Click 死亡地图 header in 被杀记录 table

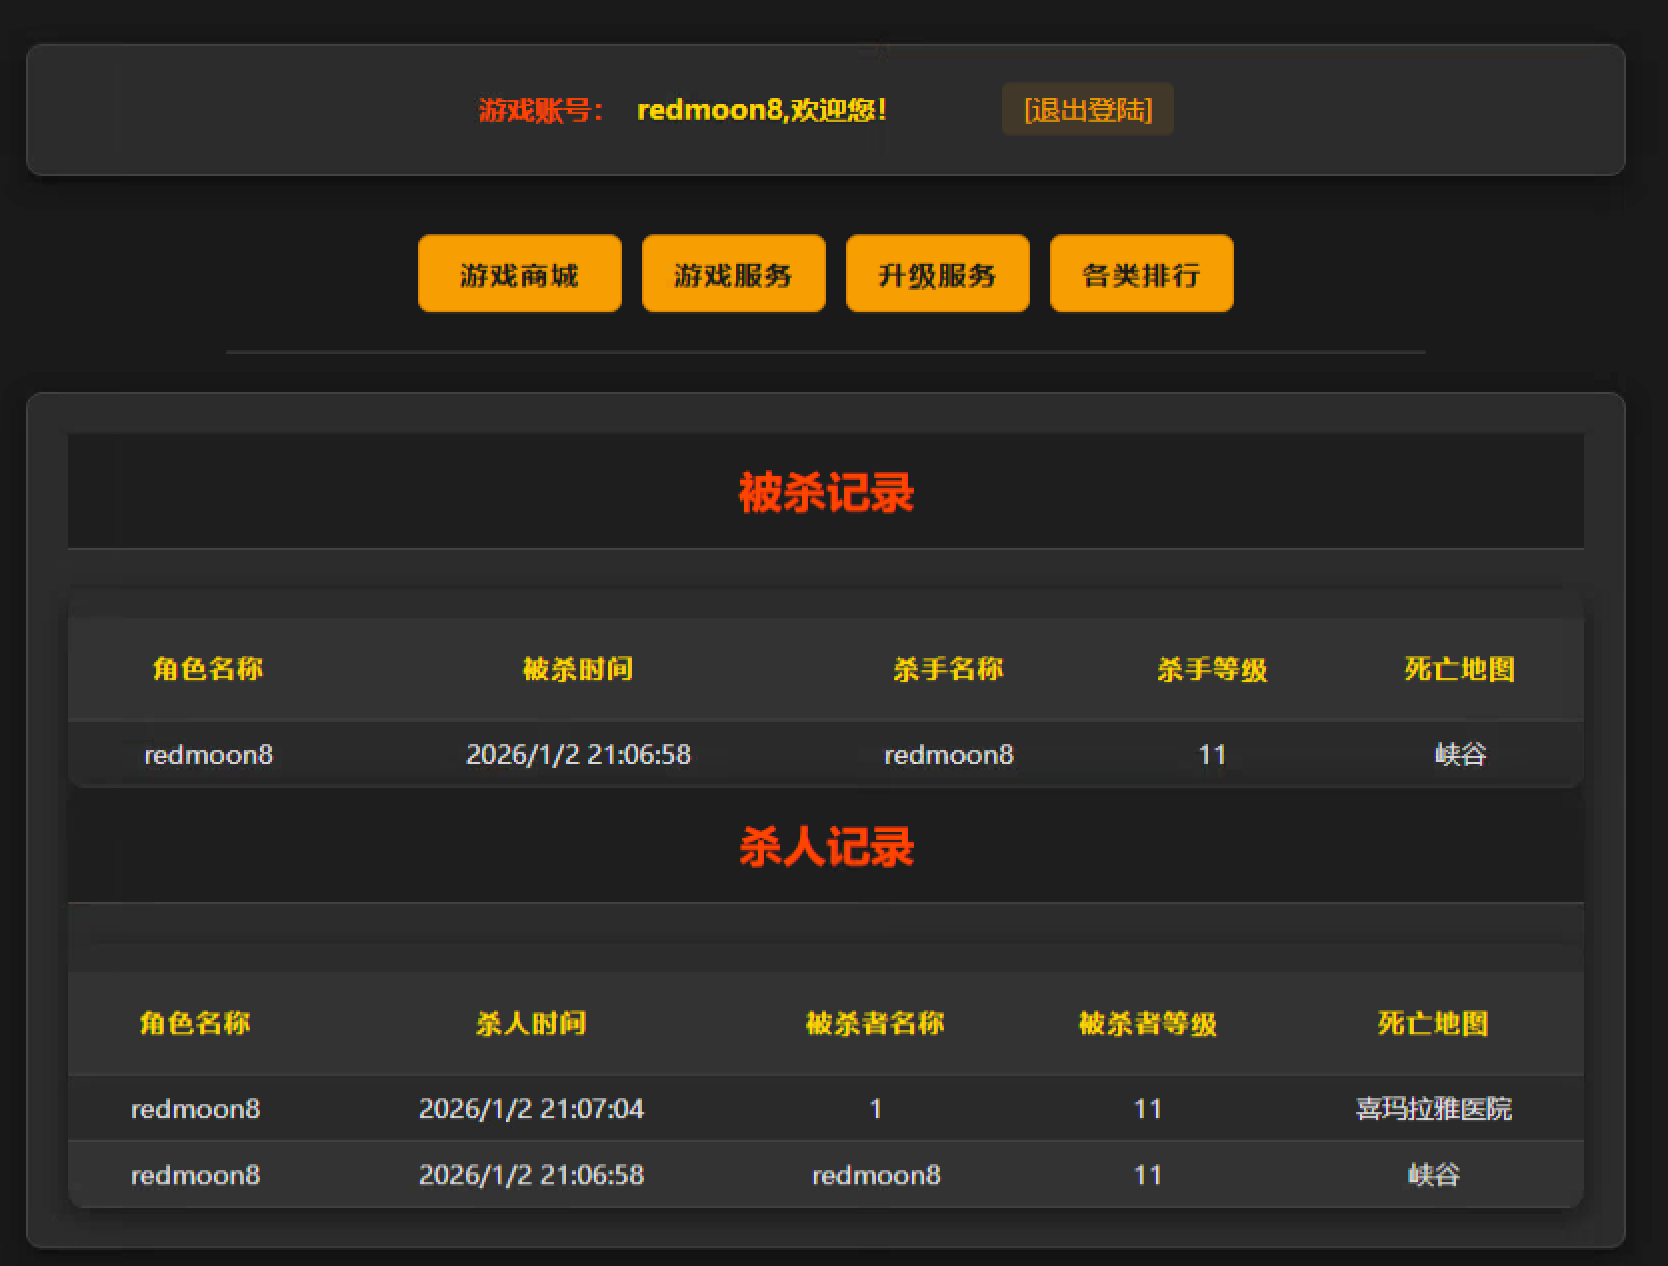pos(1459,669)
